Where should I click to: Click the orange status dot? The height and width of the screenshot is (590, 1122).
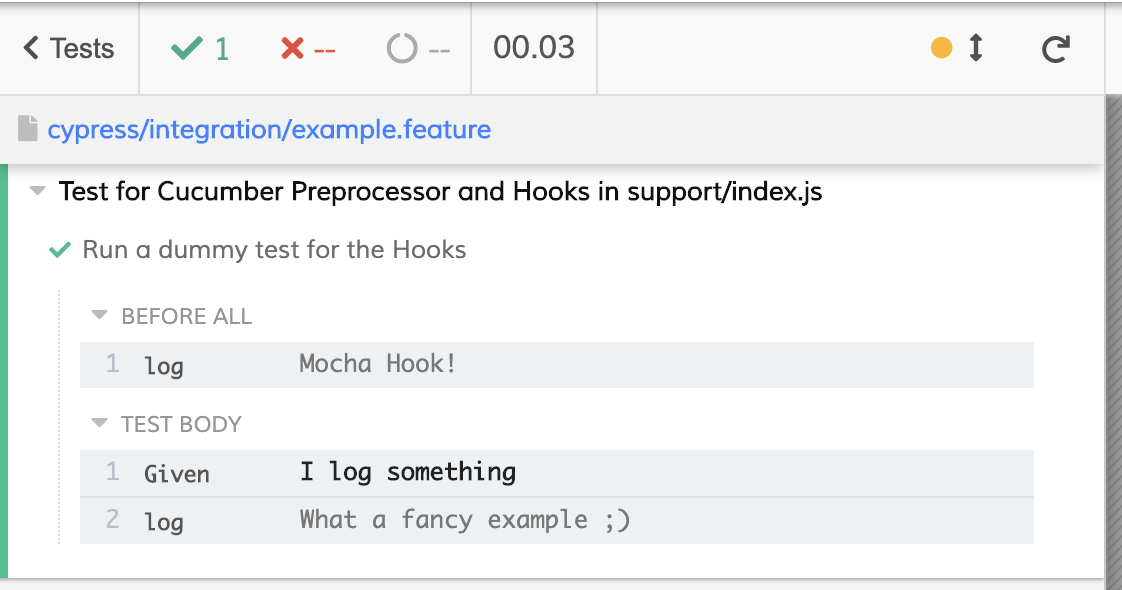tap(942, 48)
